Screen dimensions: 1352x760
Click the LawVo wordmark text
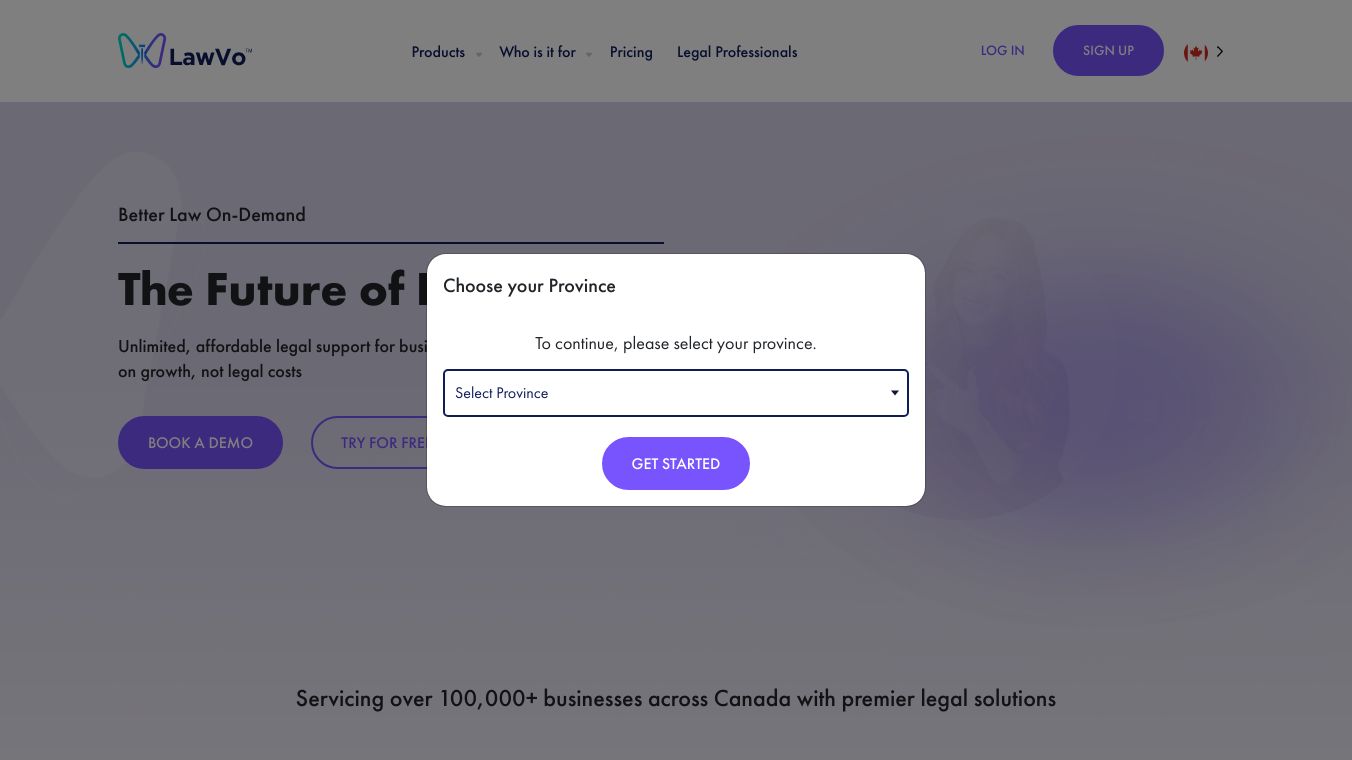(x=209, y=57)
